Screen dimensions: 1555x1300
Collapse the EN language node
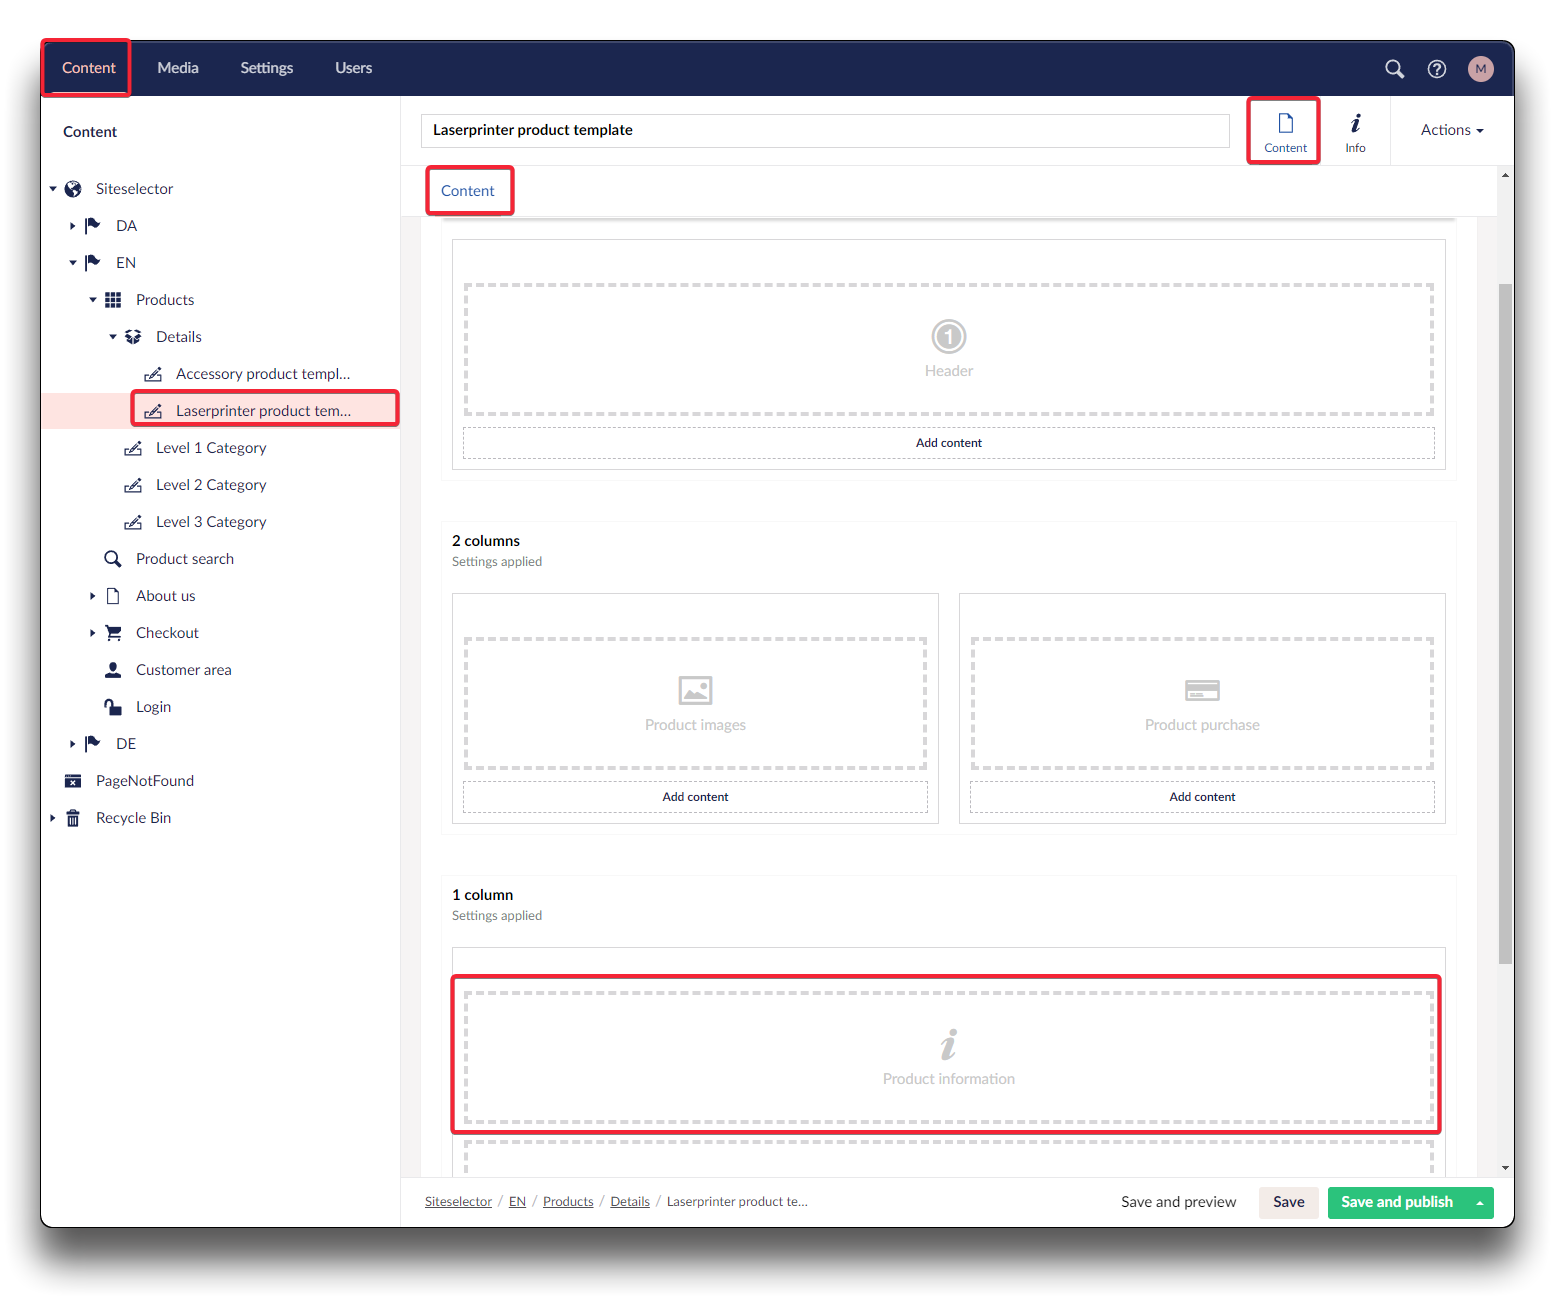pyautogui.click(x=73, y=263)
